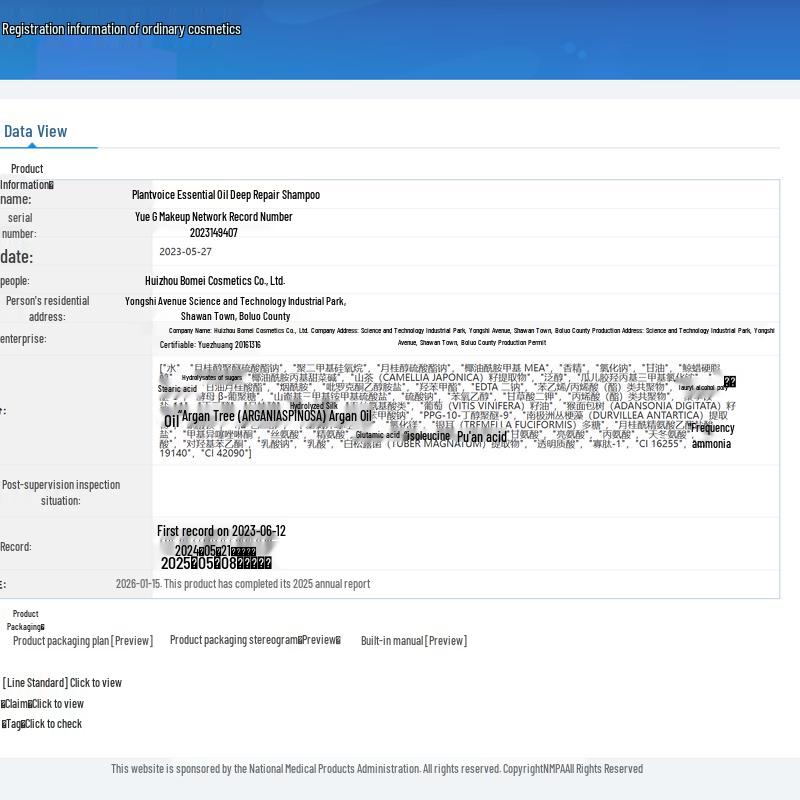Click the Pu'an acid ingredient text
This screenshot has width=800, height=800.
click(482, 437)
